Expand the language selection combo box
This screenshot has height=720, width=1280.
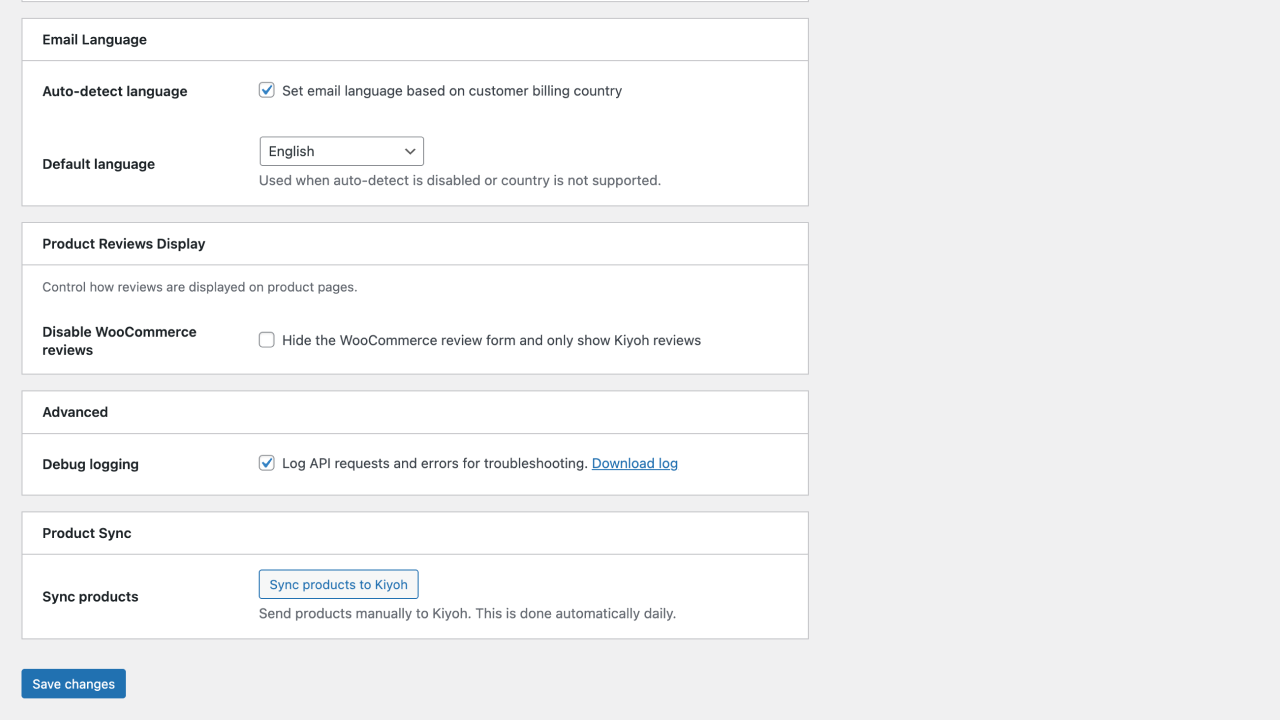pyautogui.click(x=341, y=151)
